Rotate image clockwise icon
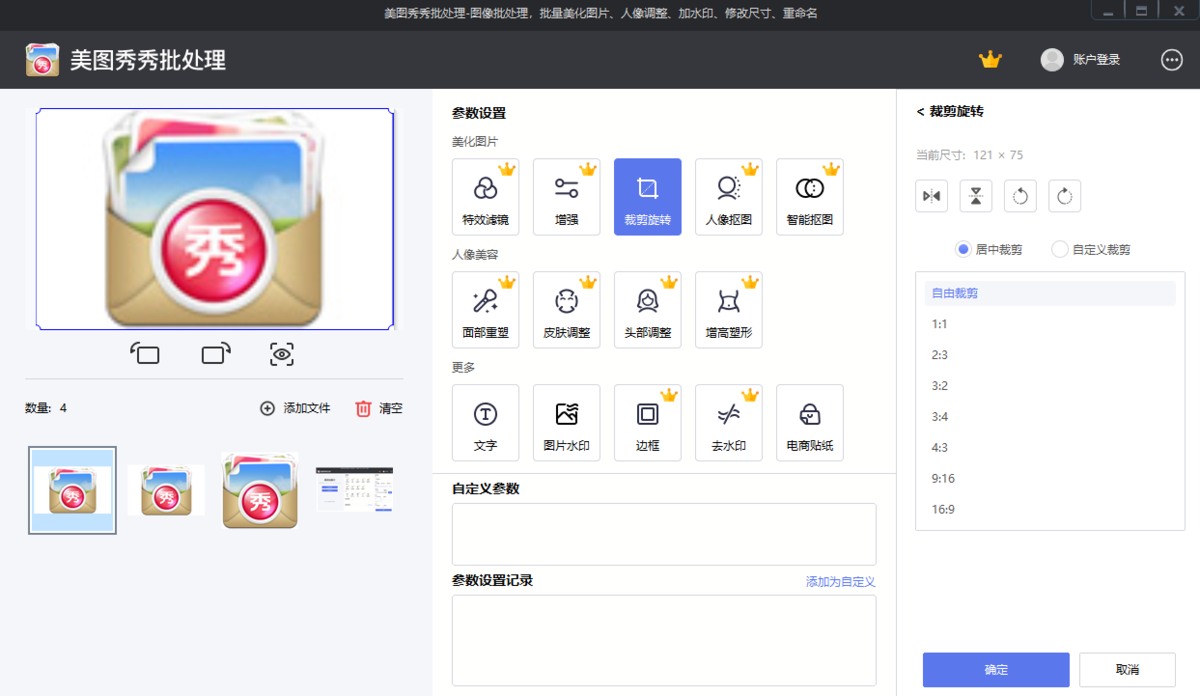The image size is (1200, 696). click(1064, 196)
